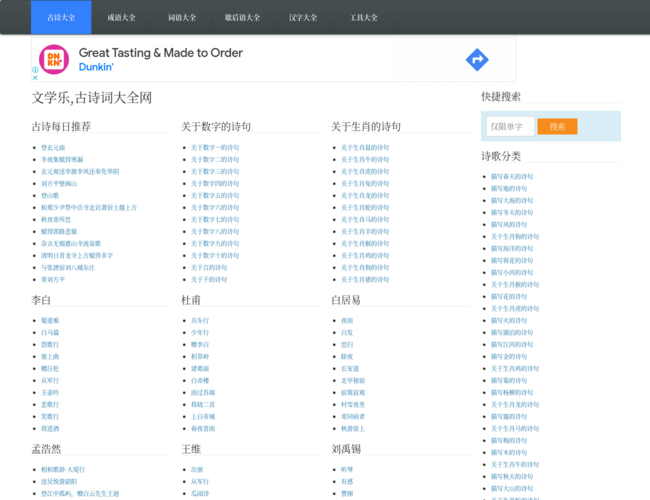Open the poem 登玄元庙
This screenshot has width=650, height=500.
coord(53,147)
